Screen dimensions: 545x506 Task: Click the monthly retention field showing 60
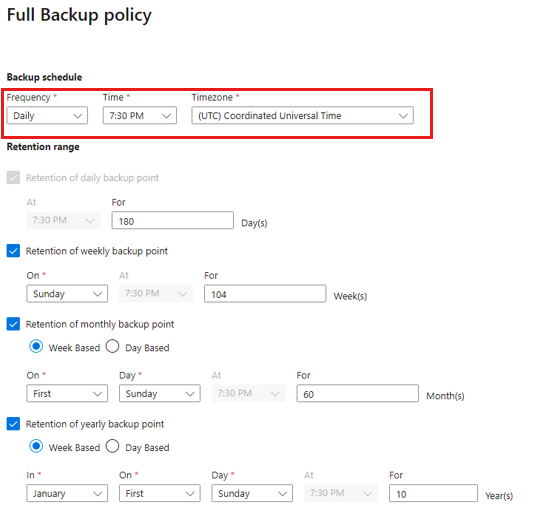(x=357, y=393)
